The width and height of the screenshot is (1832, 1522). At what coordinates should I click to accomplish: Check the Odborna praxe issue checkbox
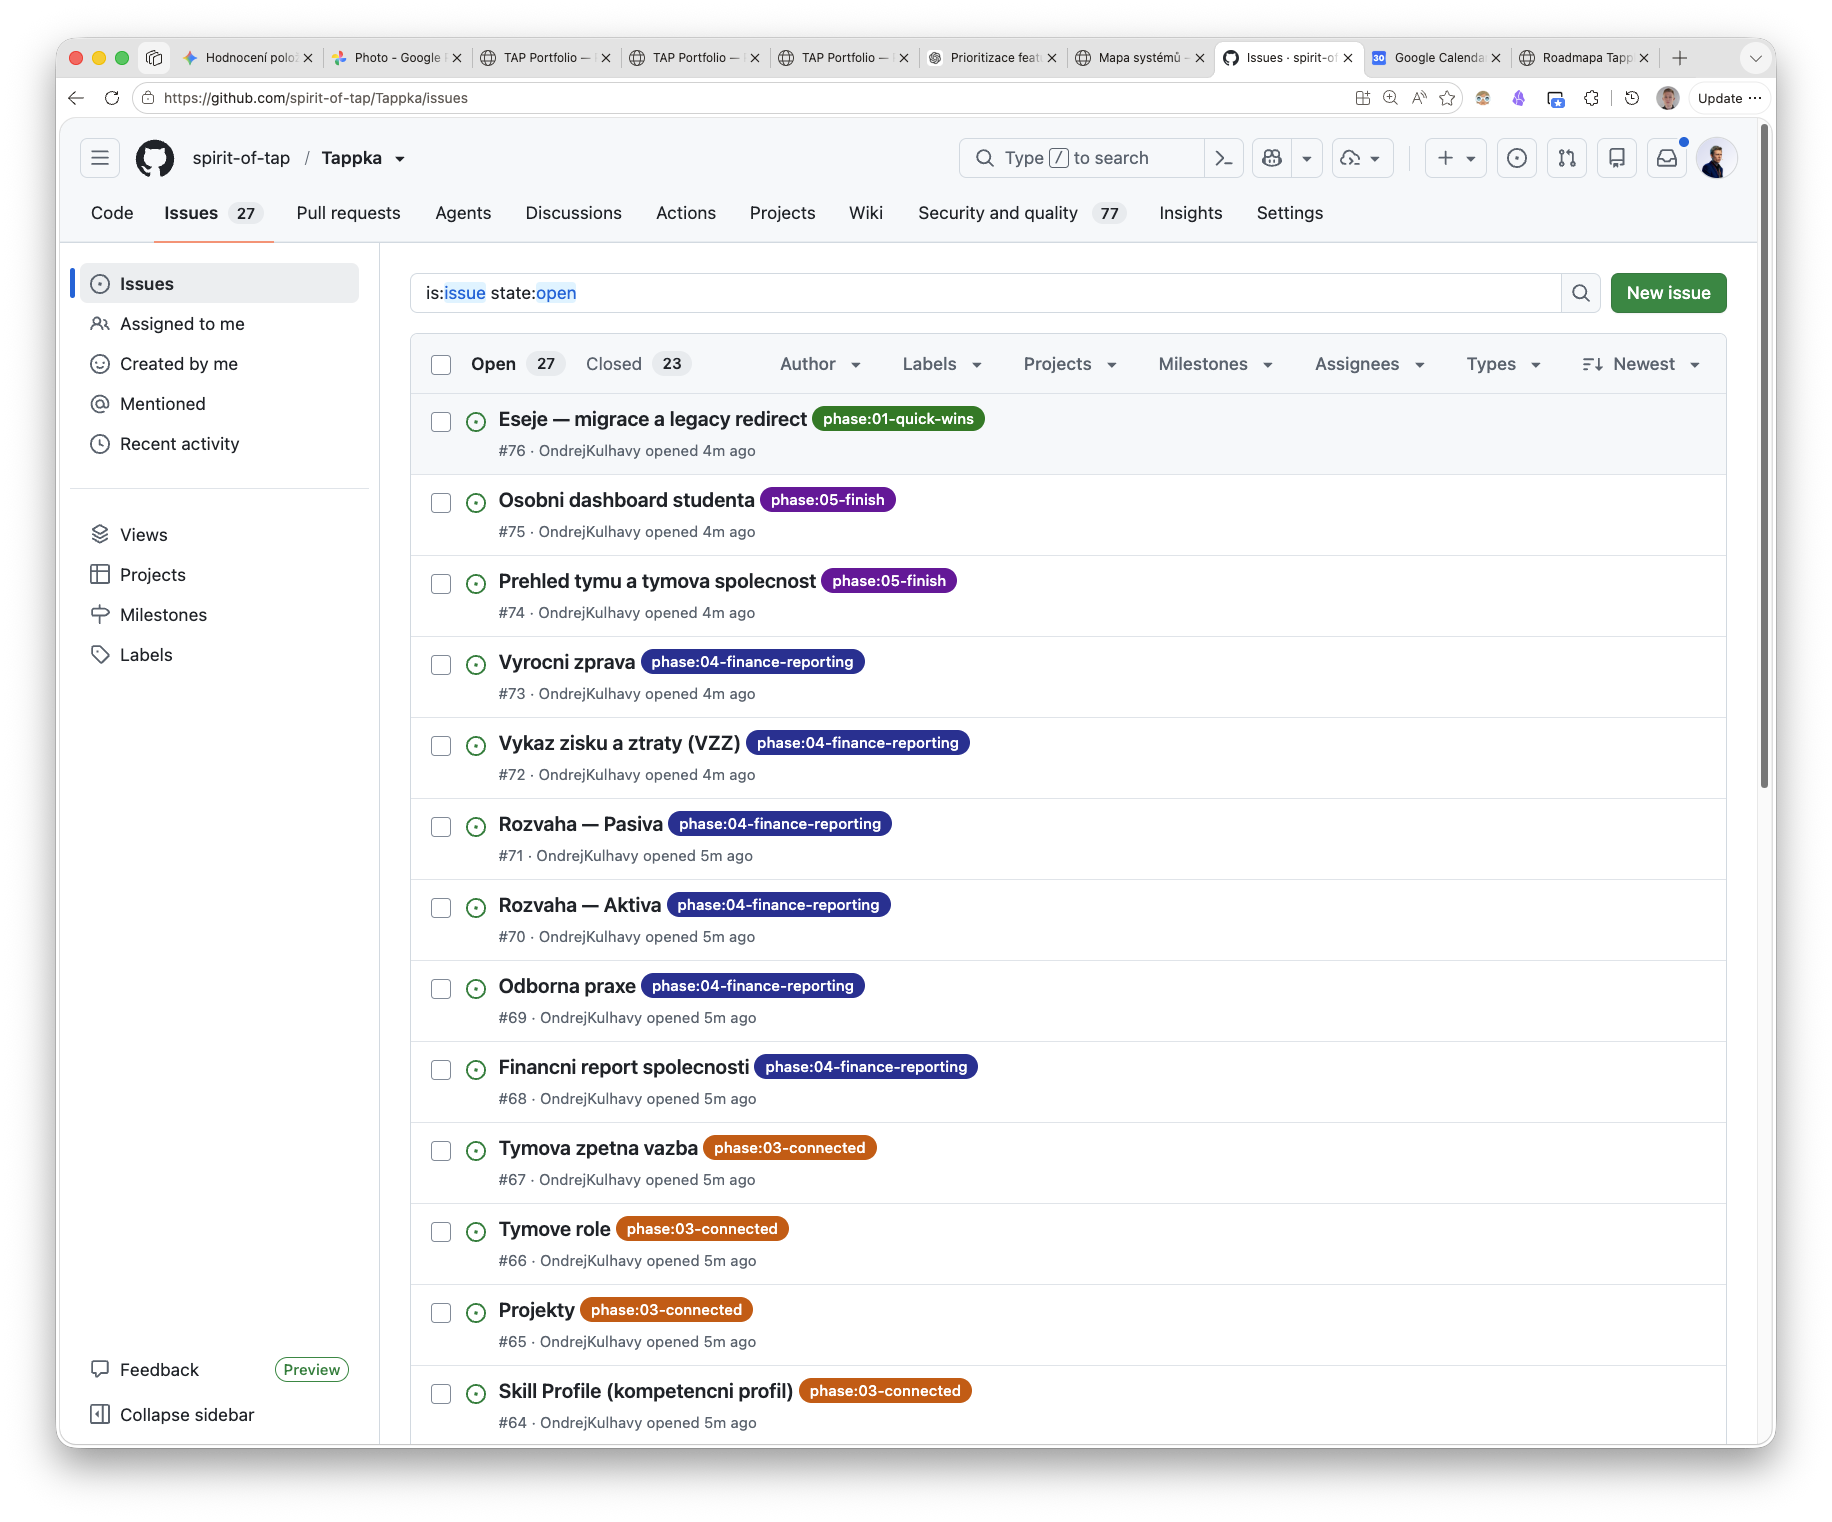pyautogui.click(x=441, y=989)
